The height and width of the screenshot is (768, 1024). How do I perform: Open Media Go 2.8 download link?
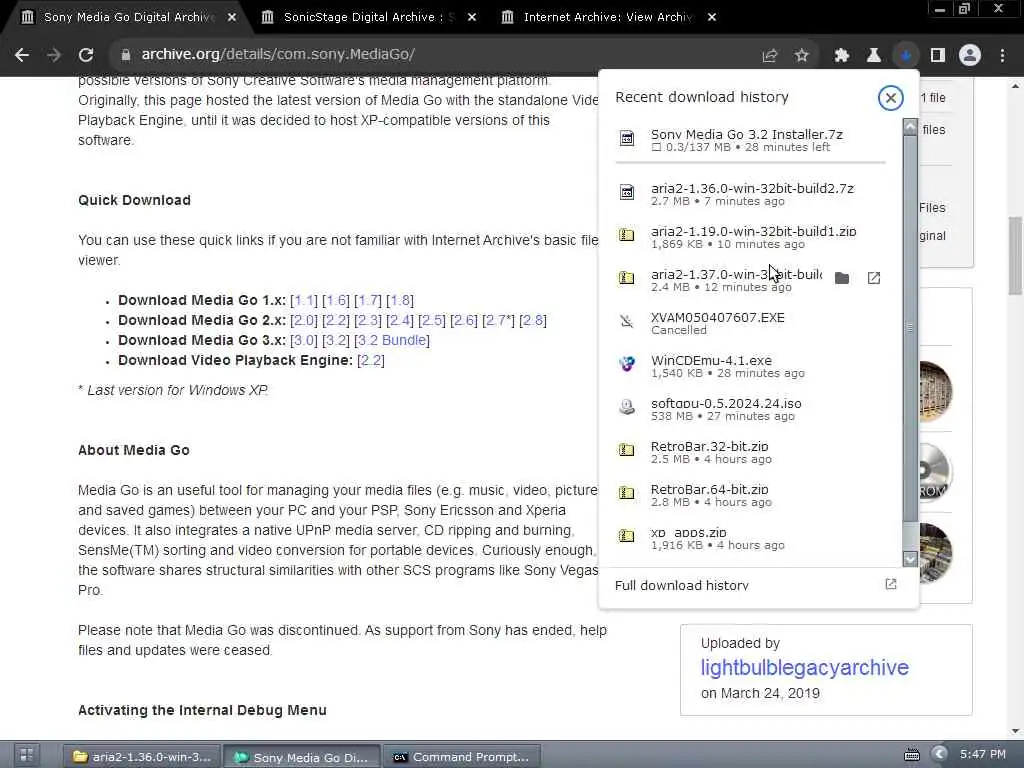coord(533,321)
